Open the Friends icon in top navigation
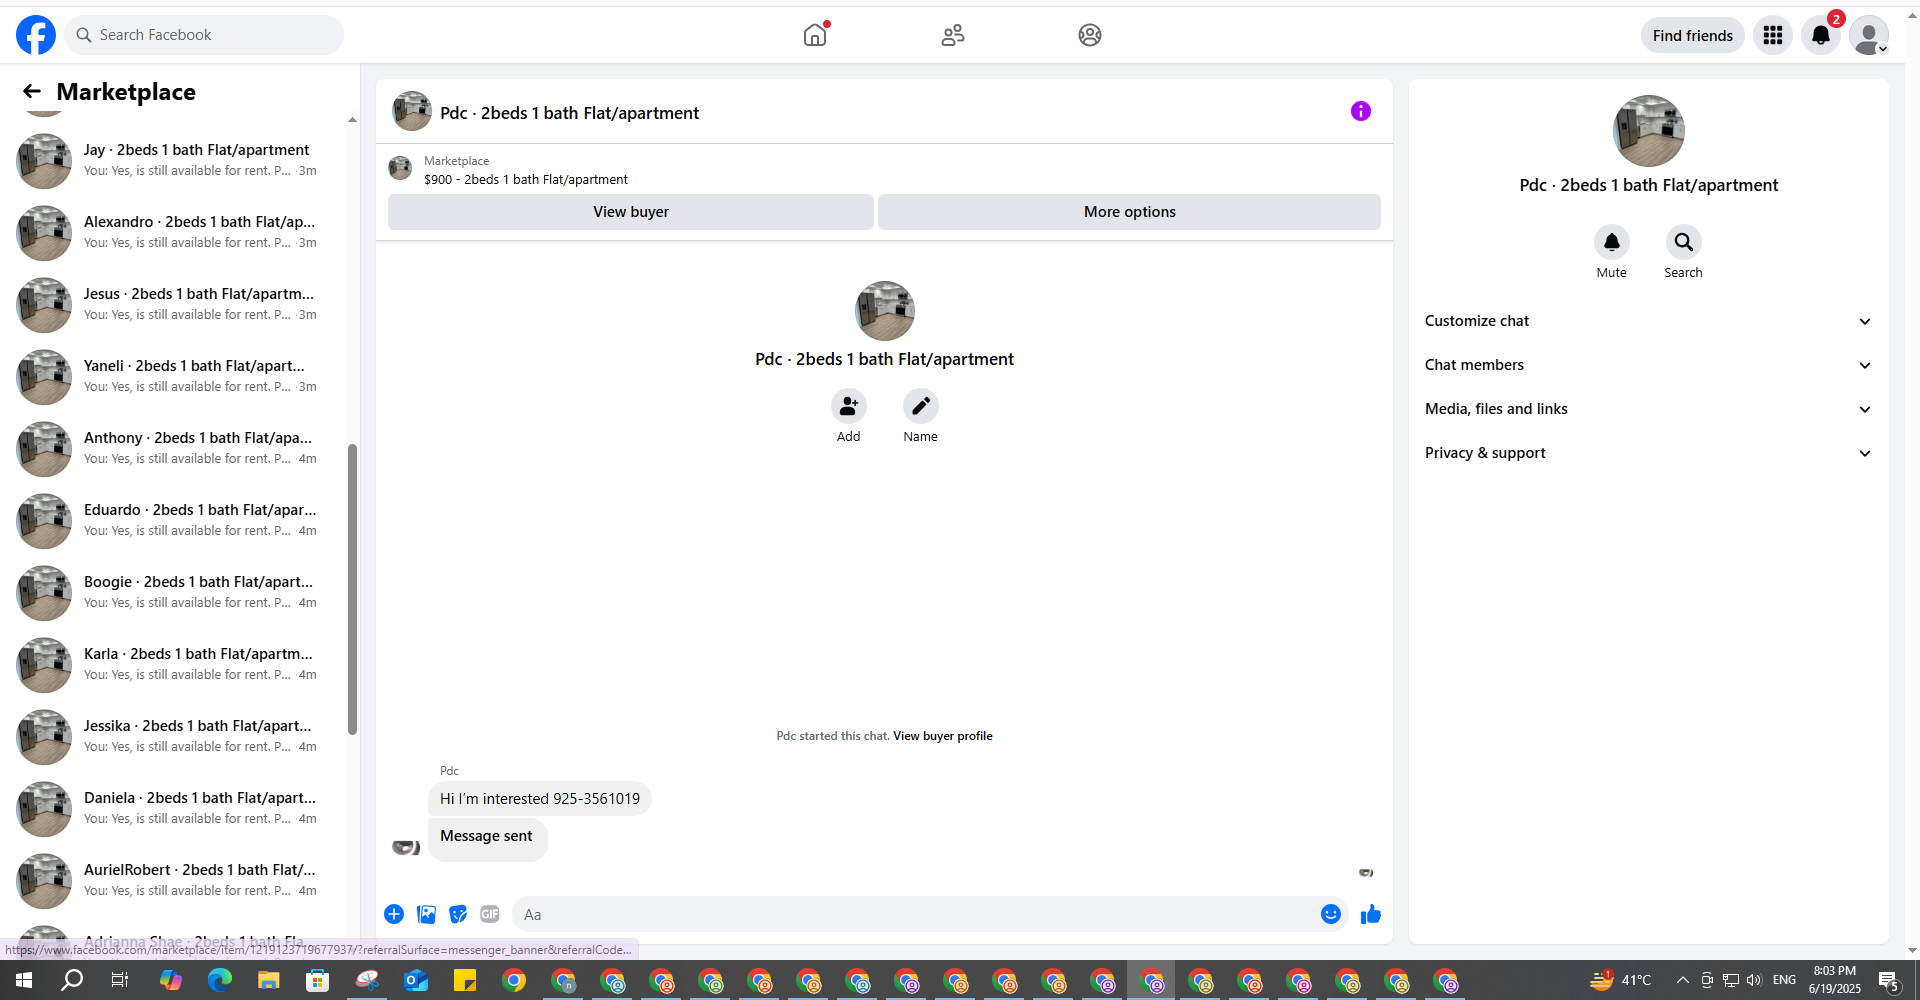The height and width of the screenshot is (1000, 1920). click(x=953, y=35)
